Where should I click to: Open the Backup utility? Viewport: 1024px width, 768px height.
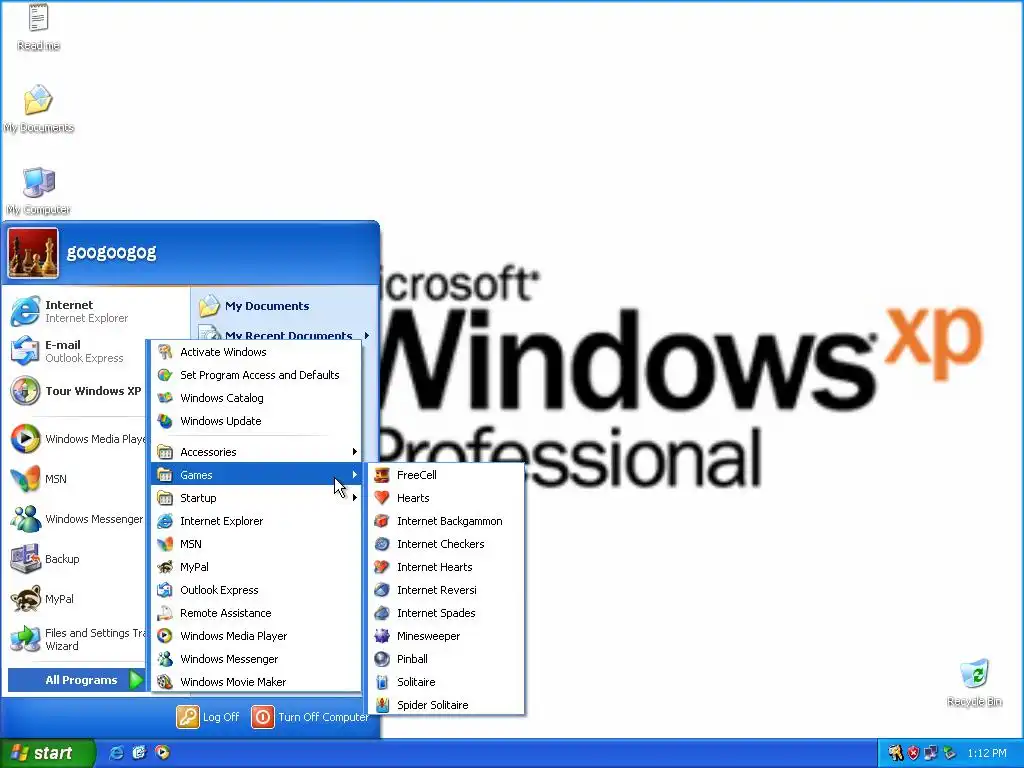click(76, 559)
